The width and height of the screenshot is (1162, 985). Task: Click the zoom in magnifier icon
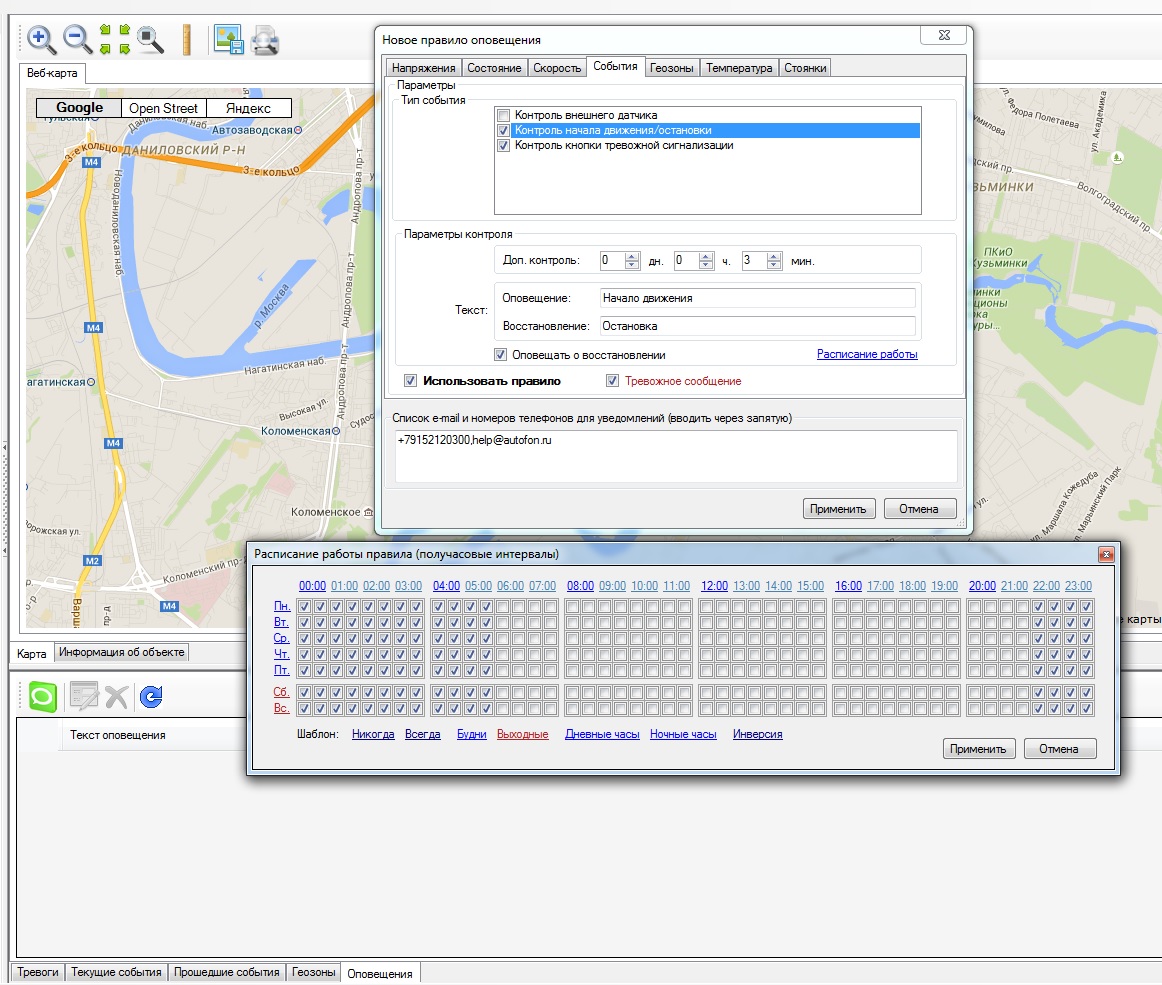41,40
